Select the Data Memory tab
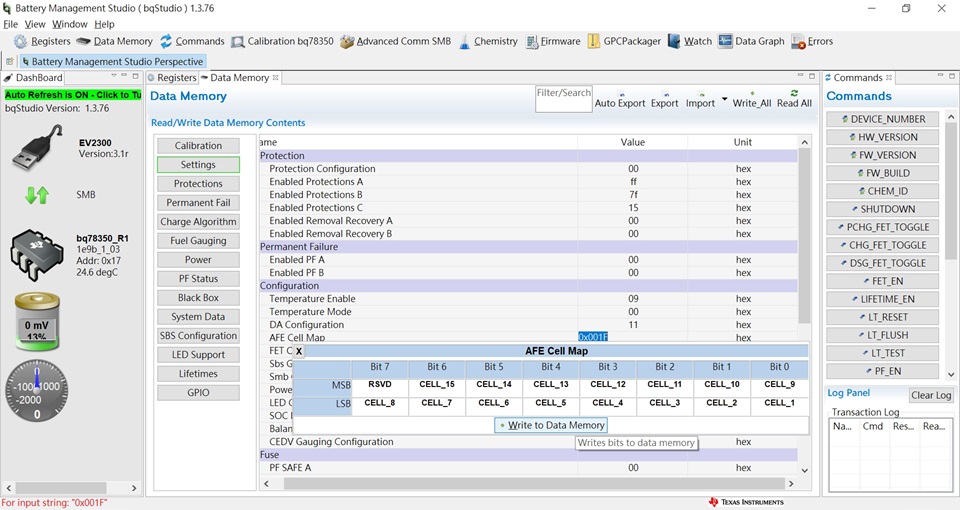 point(239,78)
